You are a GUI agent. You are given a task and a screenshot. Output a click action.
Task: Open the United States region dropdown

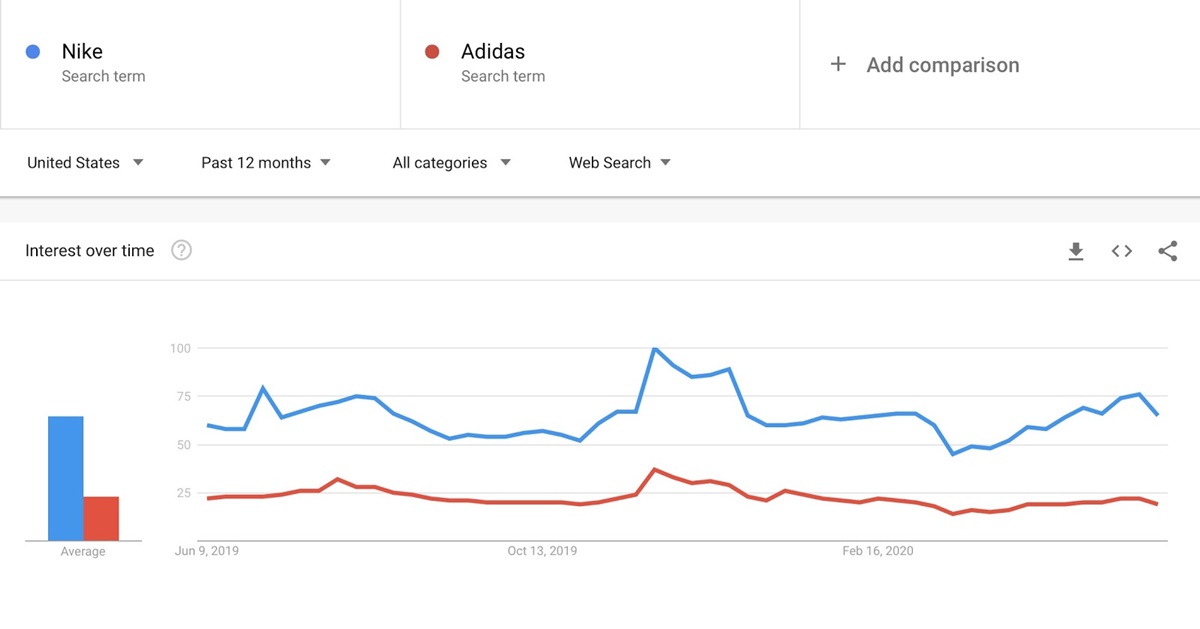(x=85, y=162)
